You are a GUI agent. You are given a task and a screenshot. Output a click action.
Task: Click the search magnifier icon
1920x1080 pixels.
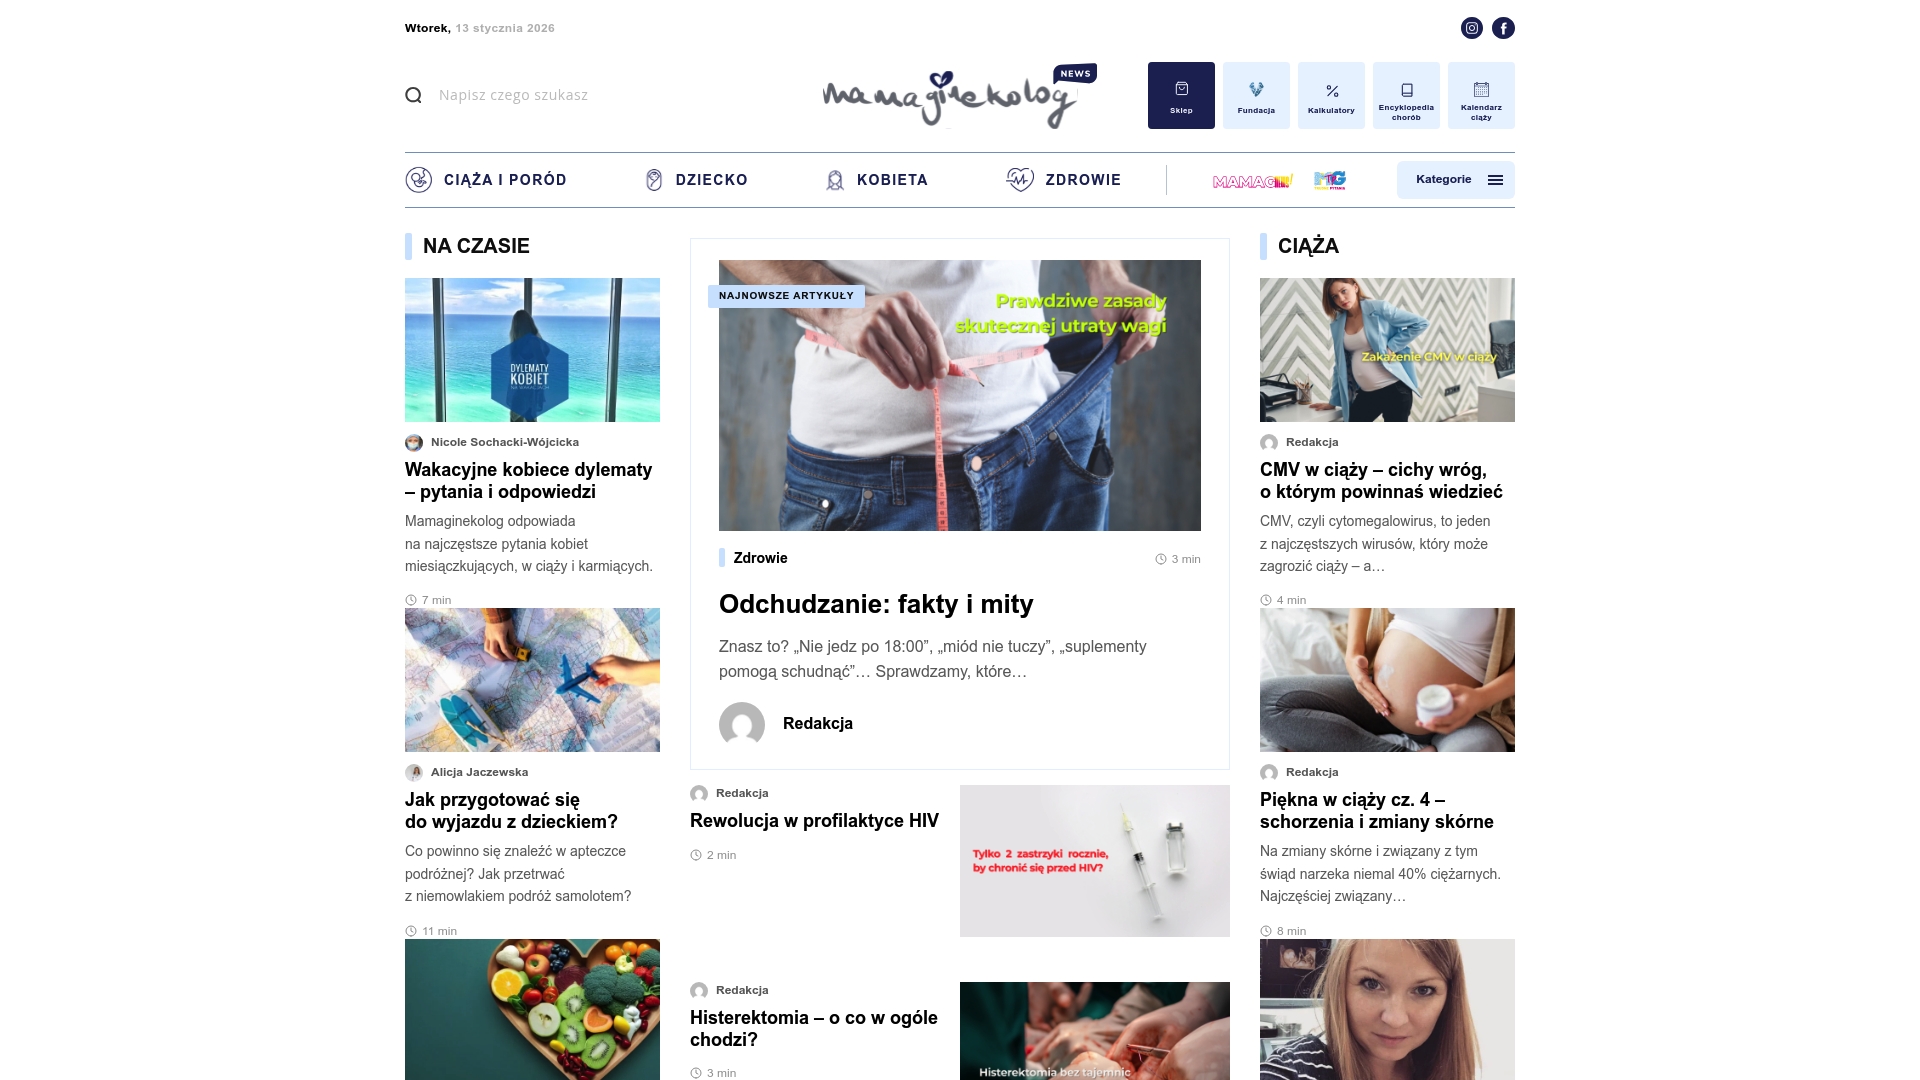tap(413, 95)
